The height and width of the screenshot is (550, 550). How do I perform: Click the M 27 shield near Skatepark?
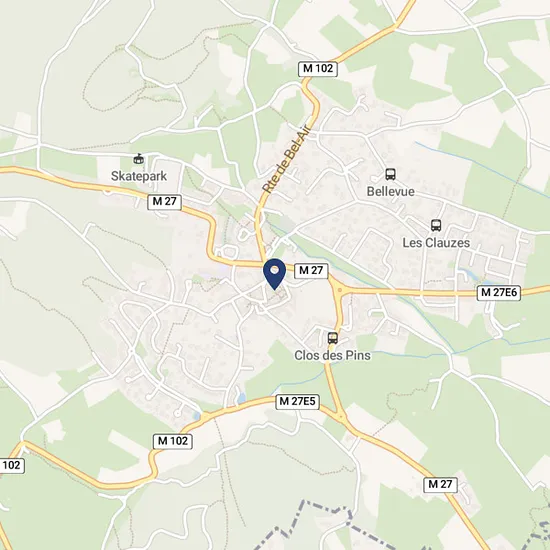click(164, 202)
